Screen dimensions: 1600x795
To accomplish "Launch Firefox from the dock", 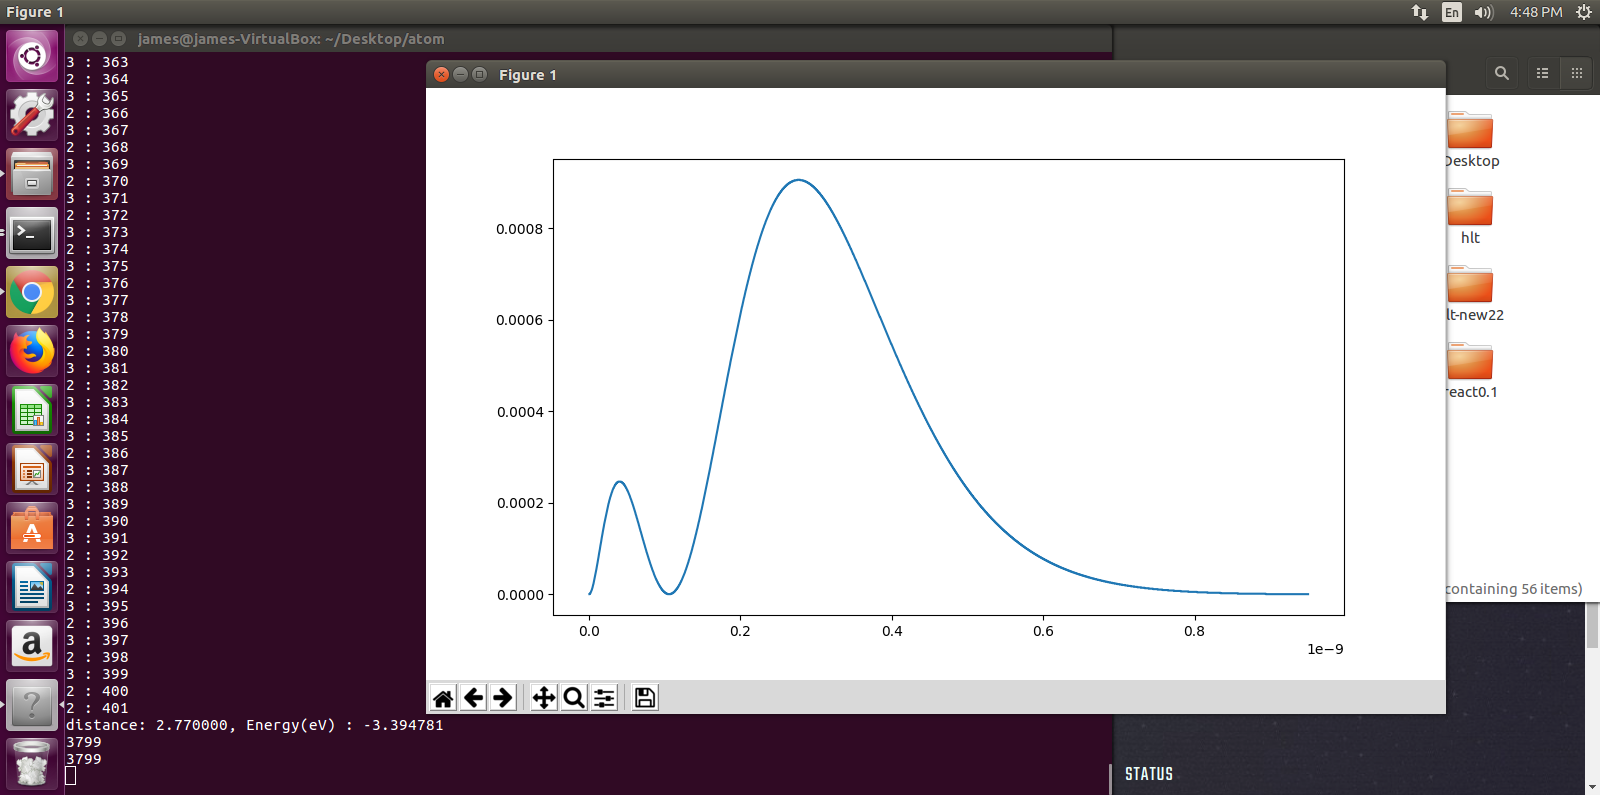I will click(x=32, y=351).
